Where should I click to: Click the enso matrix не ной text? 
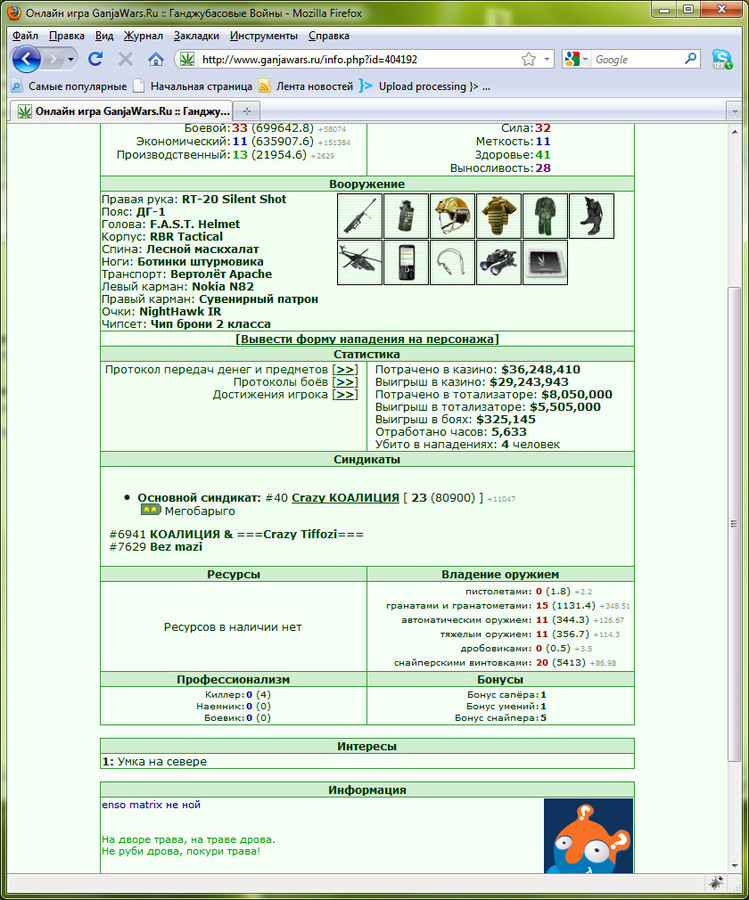(151, 805)
